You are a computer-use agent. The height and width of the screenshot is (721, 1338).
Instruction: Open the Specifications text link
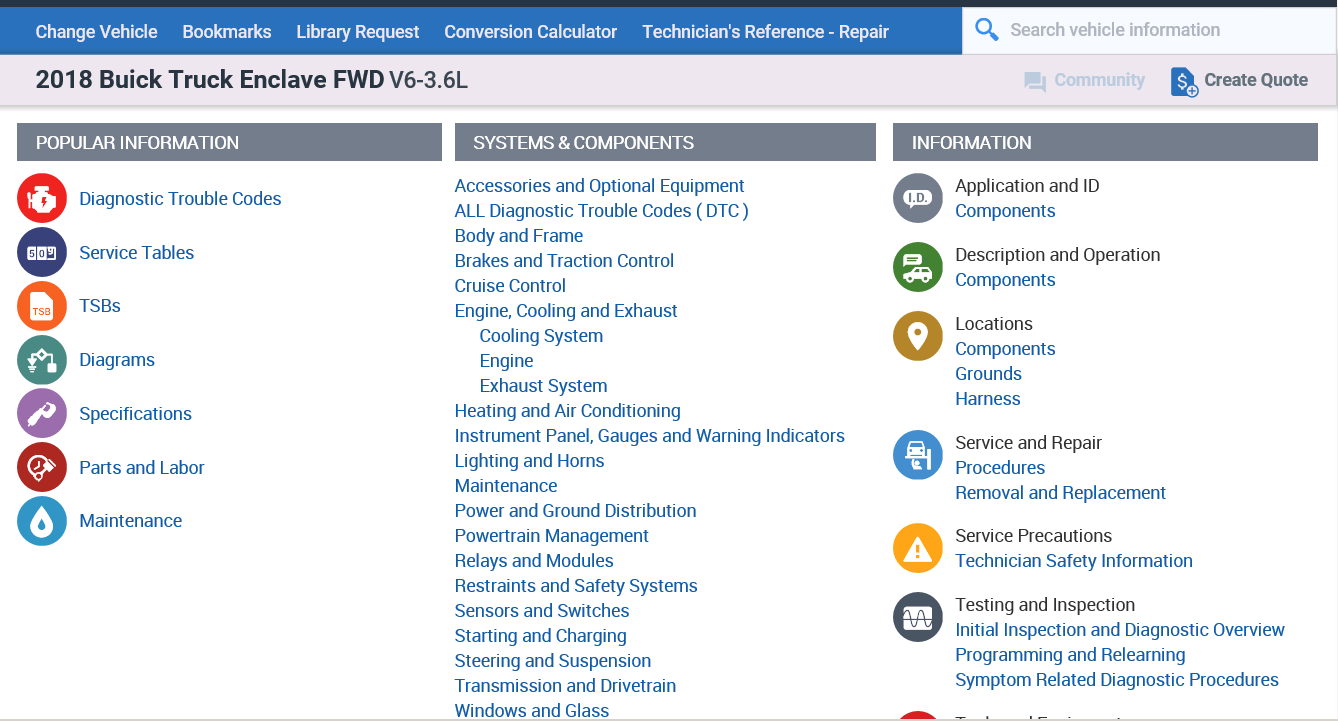point(135,414)
